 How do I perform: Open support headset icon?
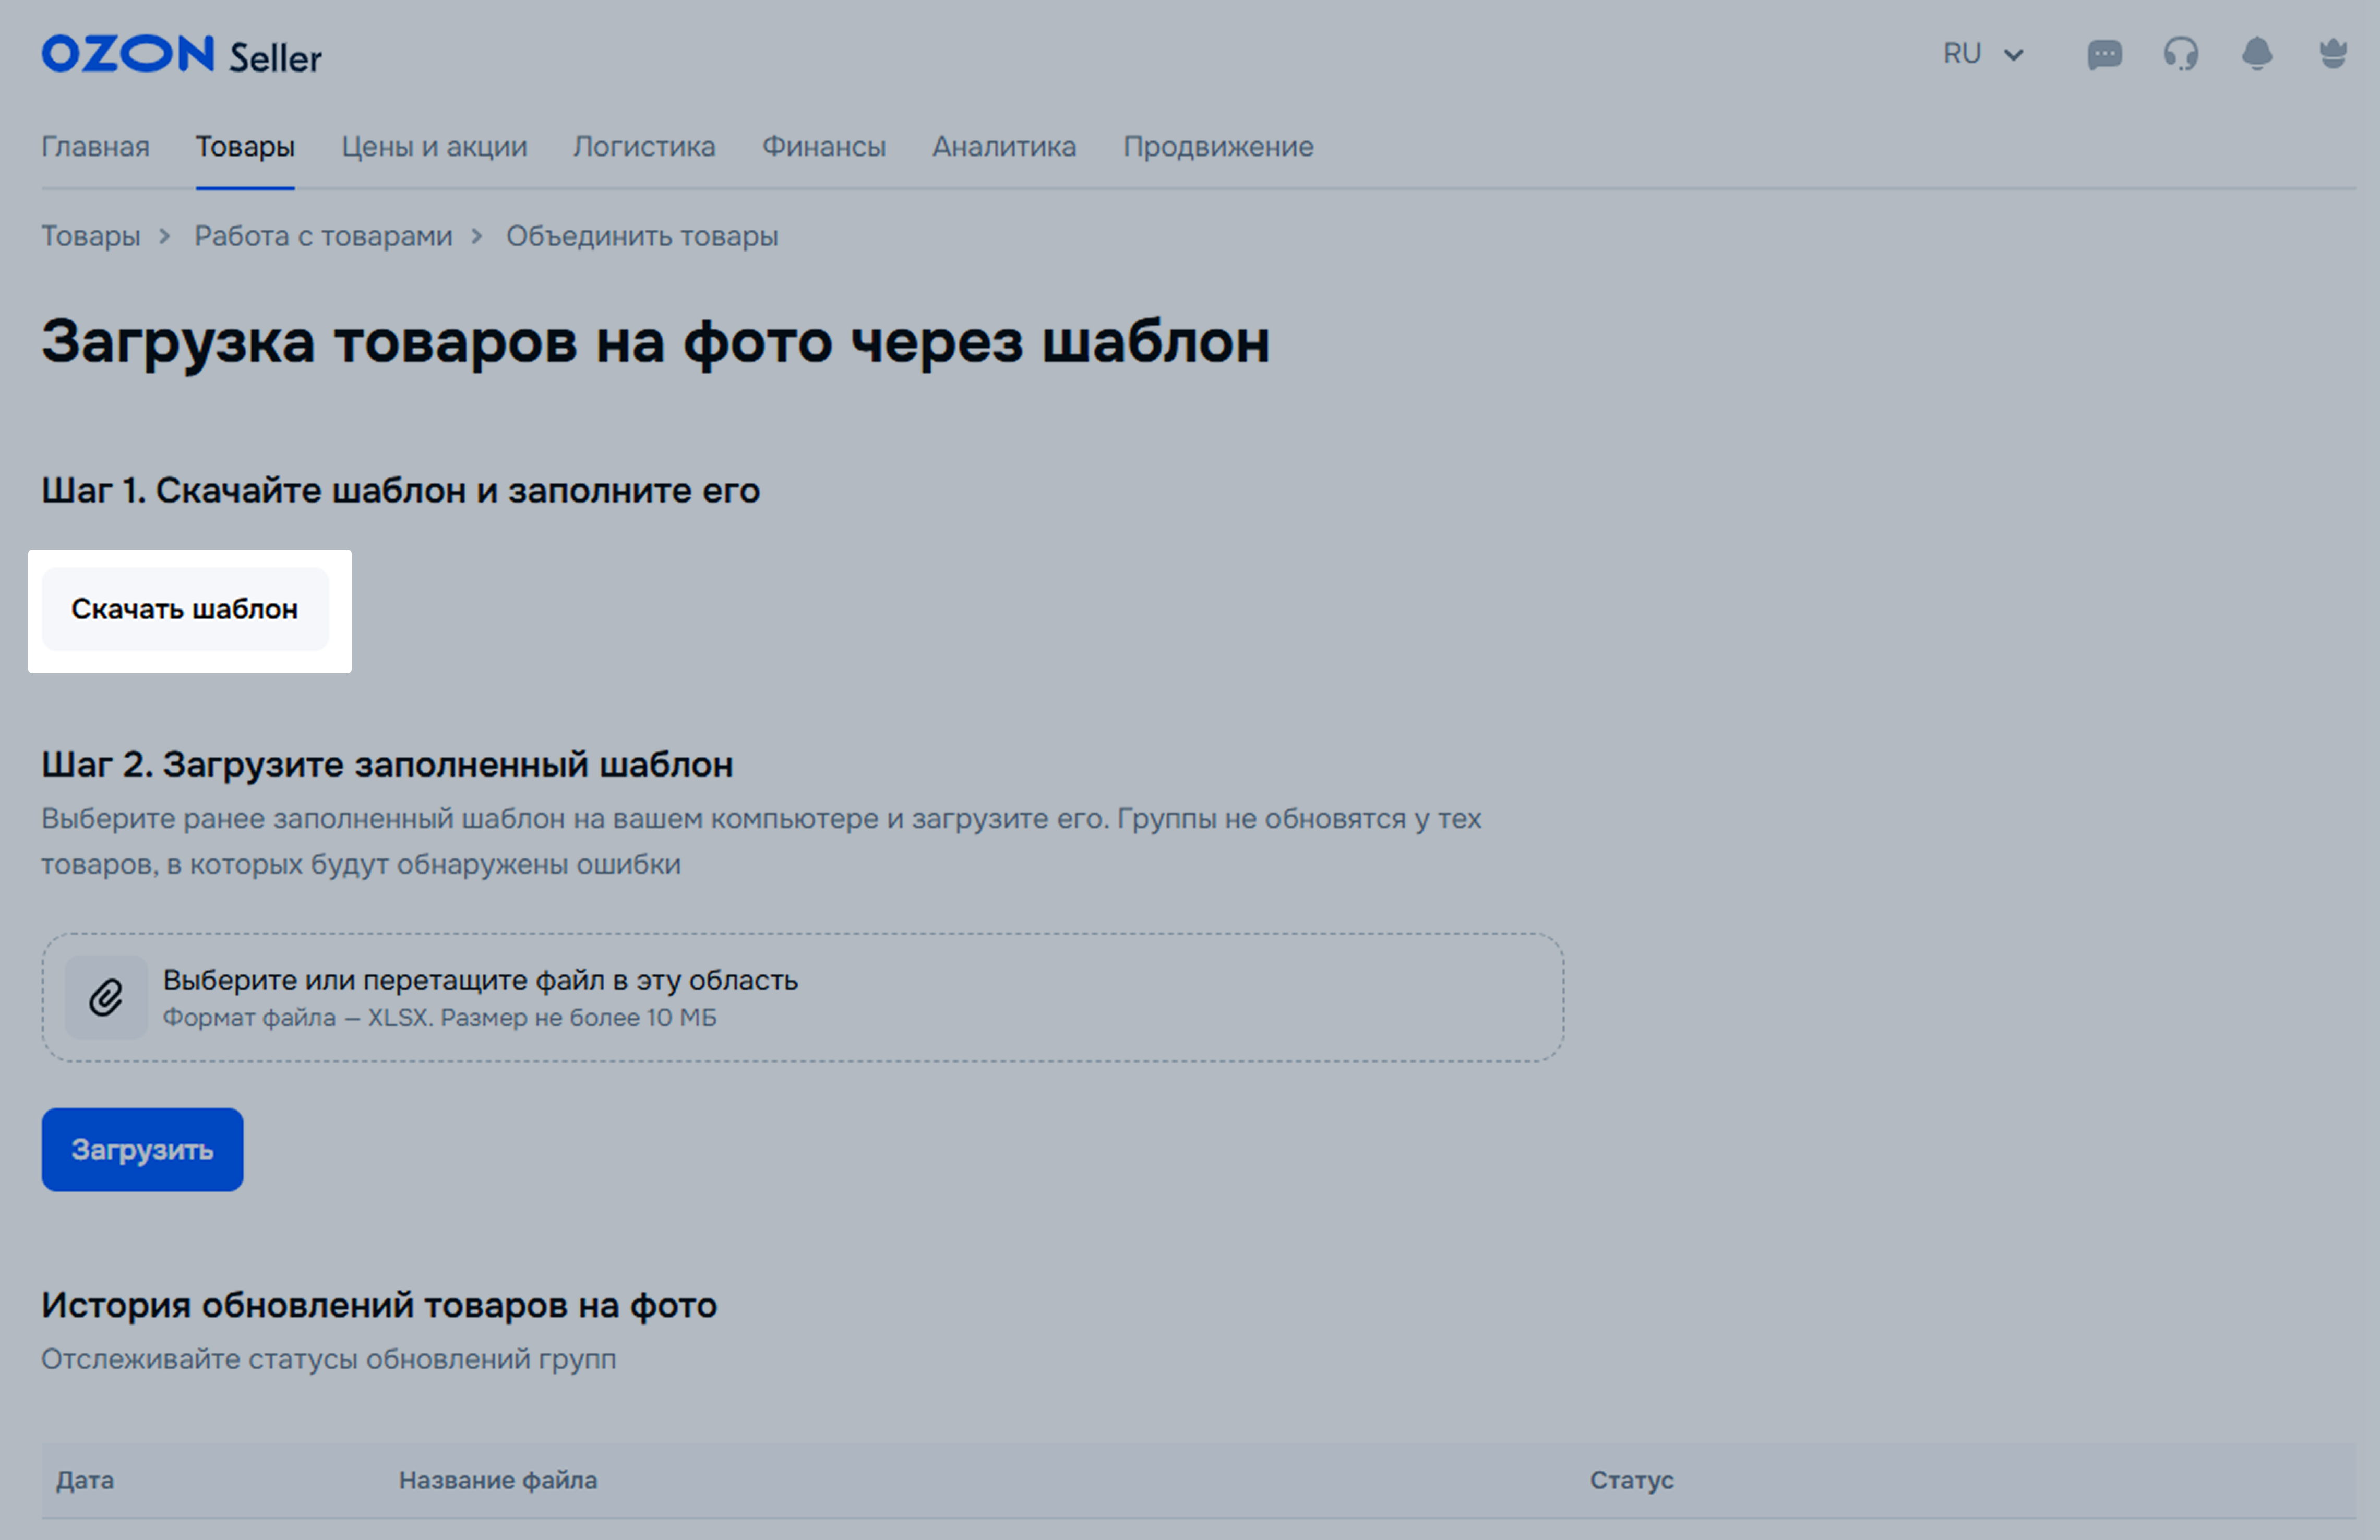pyautogui.click(x=2180, y=54)
